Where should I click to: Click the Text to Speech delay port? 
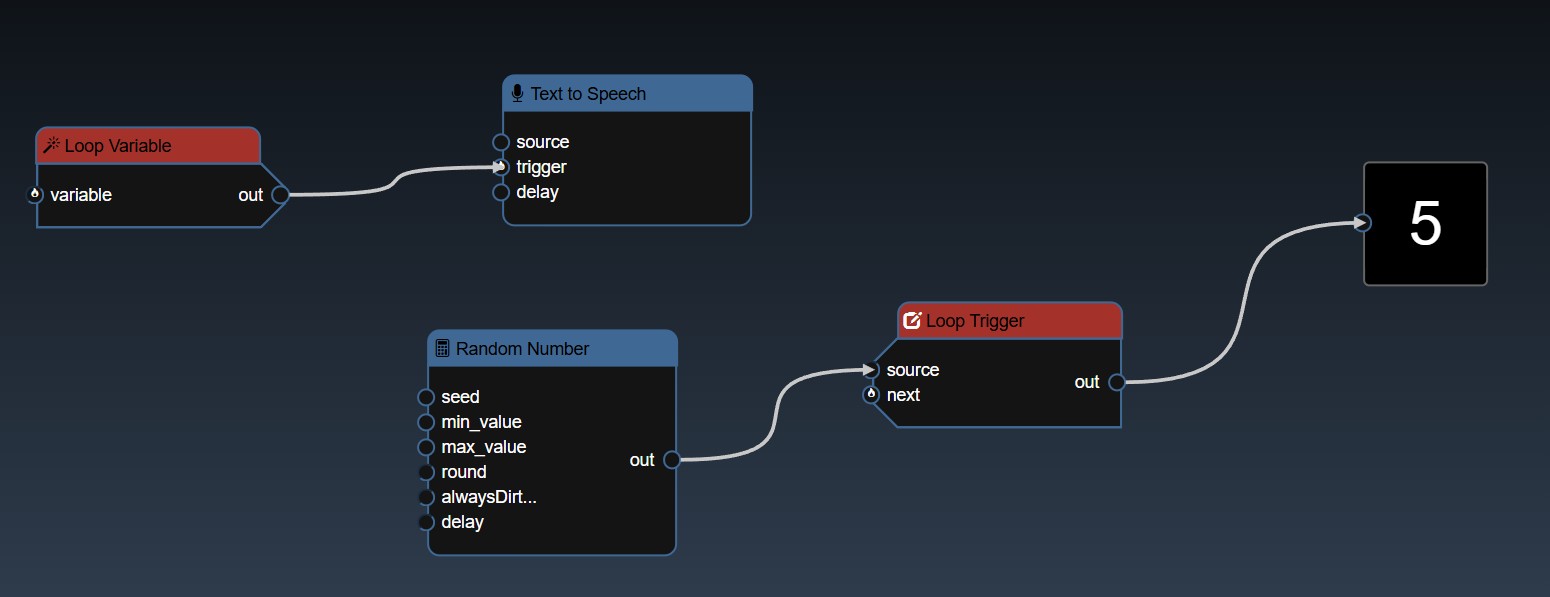pyautogui.click(x=501, y=192)
